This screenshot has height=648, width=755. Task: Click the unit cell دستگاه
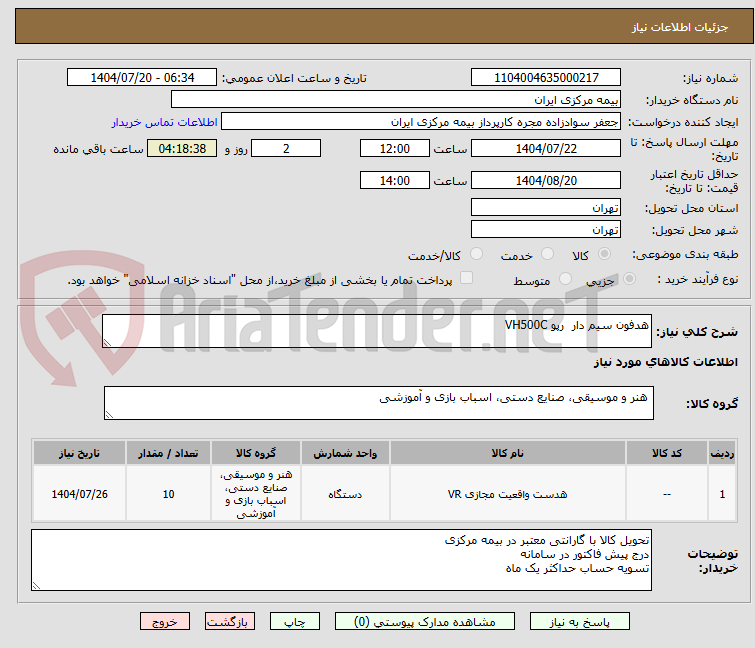point(345,494)
